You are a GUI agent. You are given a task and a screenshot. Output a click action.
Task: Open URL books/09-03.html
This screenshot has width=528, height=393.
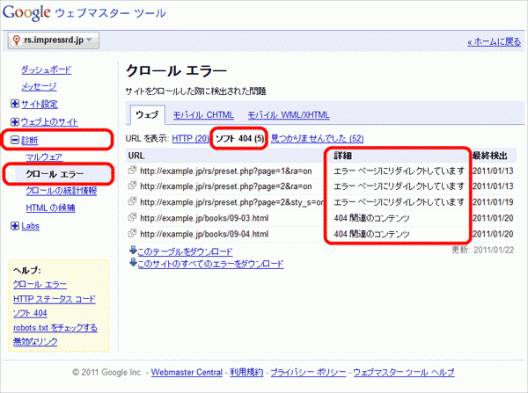click(204, 218)
